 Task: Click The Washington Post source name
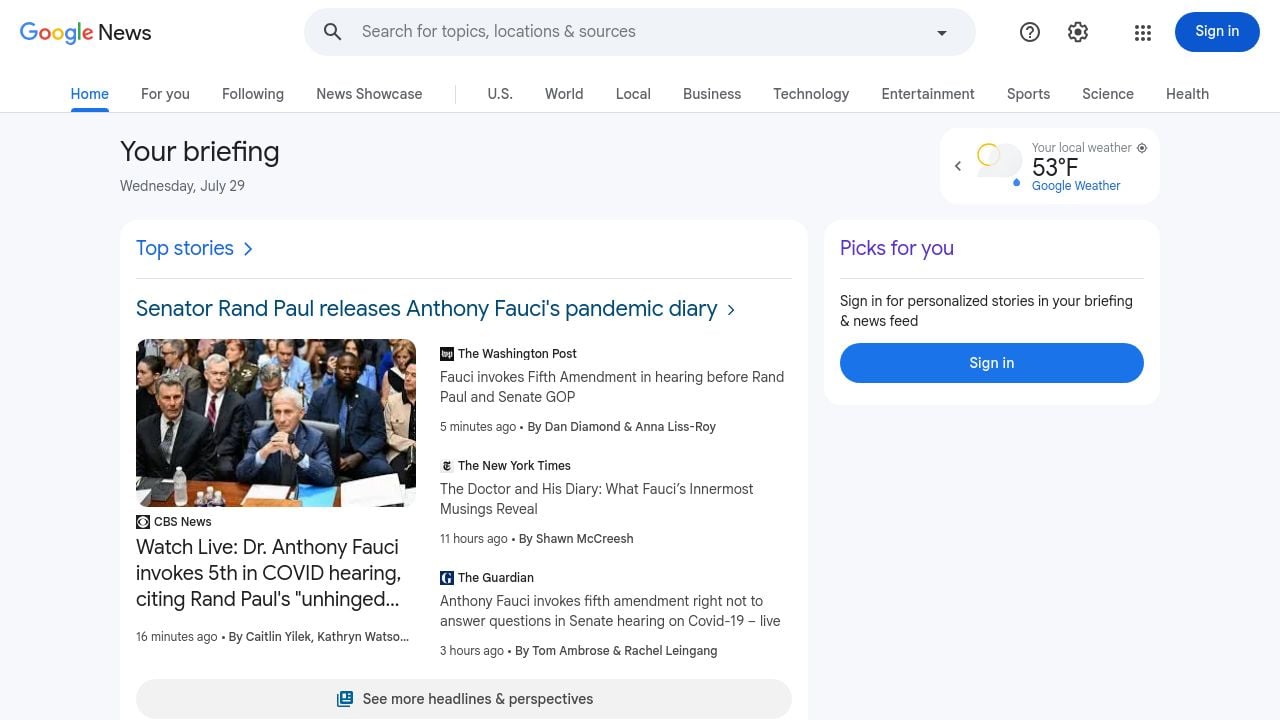click(x=517, y=354)
